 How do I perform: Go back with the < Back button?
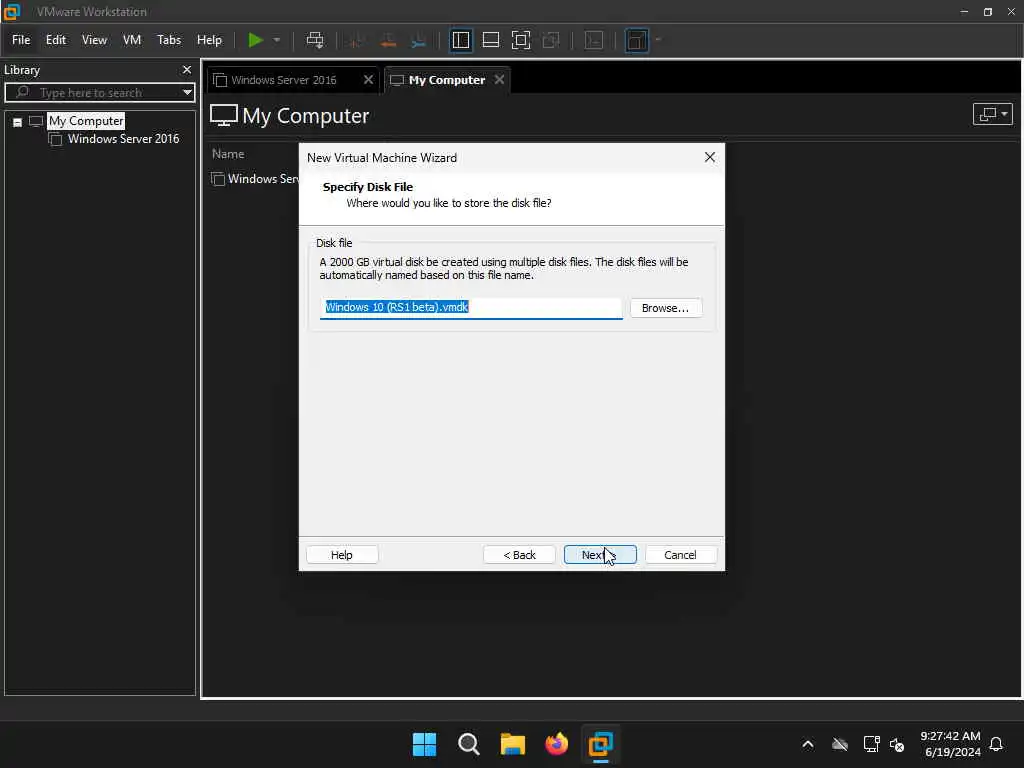click(x=519, y=555)
